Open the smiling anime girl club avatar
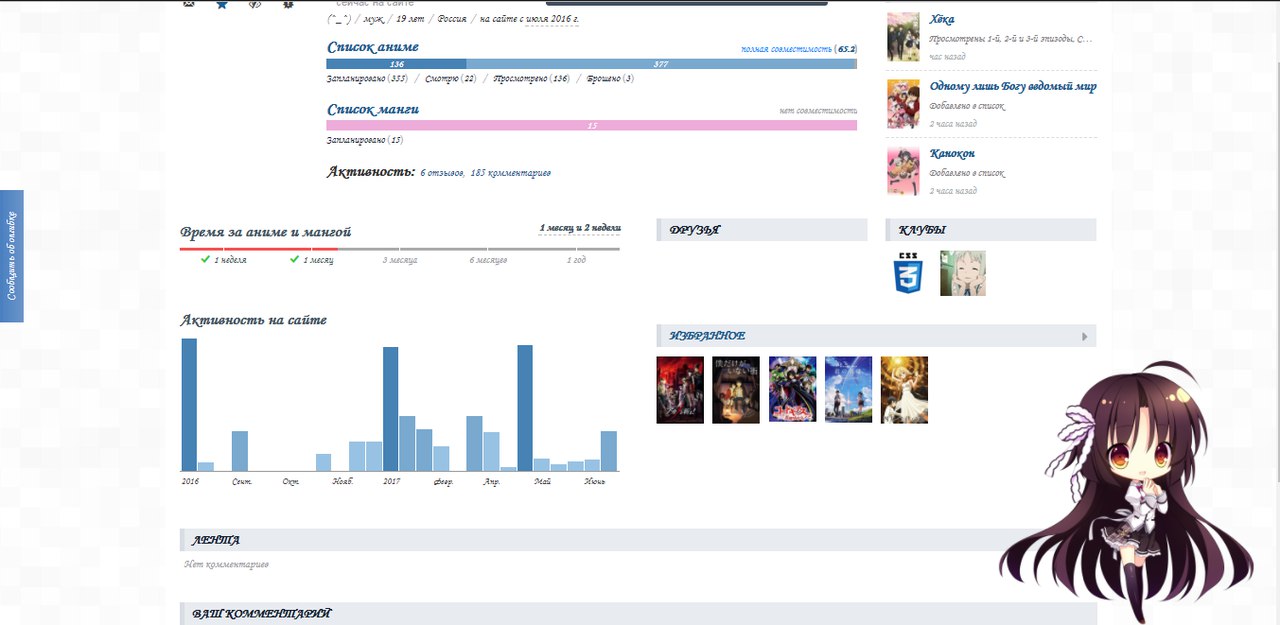Screen dimensions: 1280x625 tap(963, 273)
